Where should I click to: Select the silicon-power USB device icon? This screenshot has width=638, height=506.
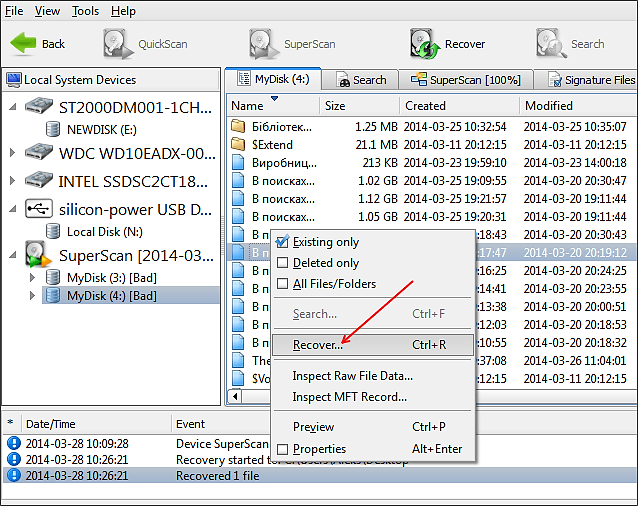point(38,210)
